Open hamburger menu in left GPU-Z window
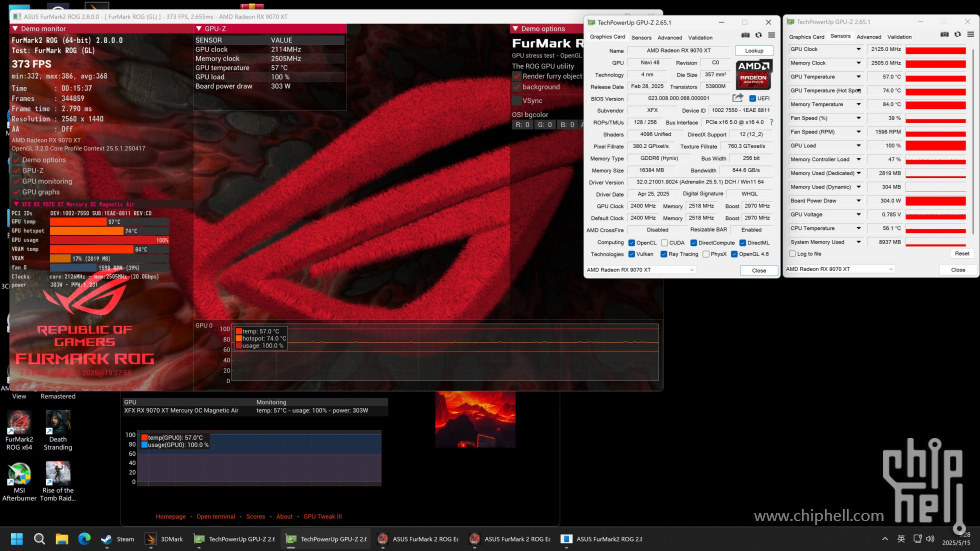The image size is (980, 551). [x=772, y=36]
